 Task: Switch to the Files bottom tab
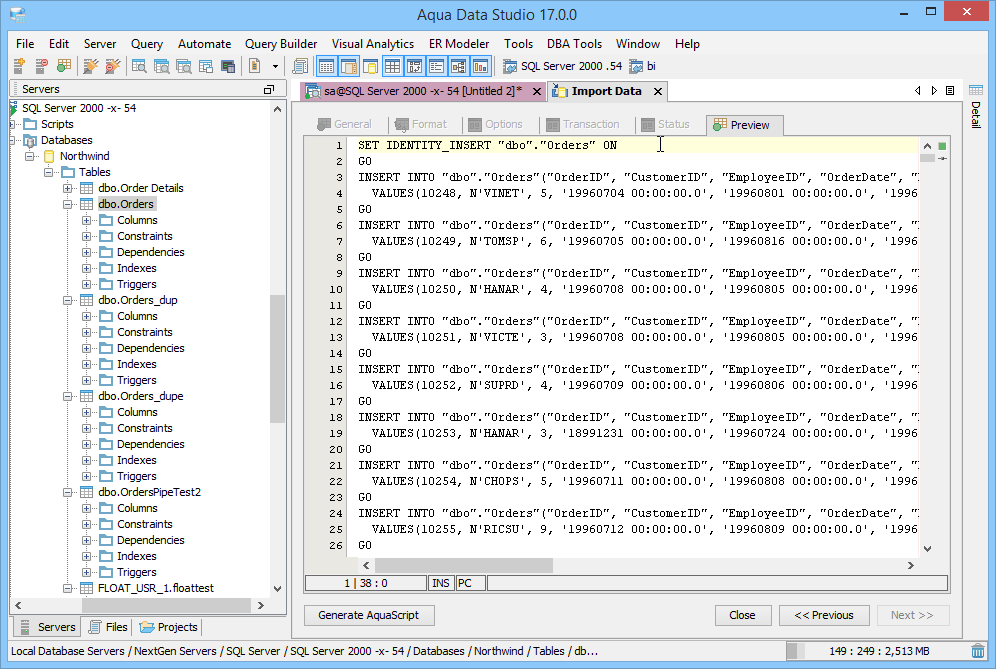coord(109,627)
